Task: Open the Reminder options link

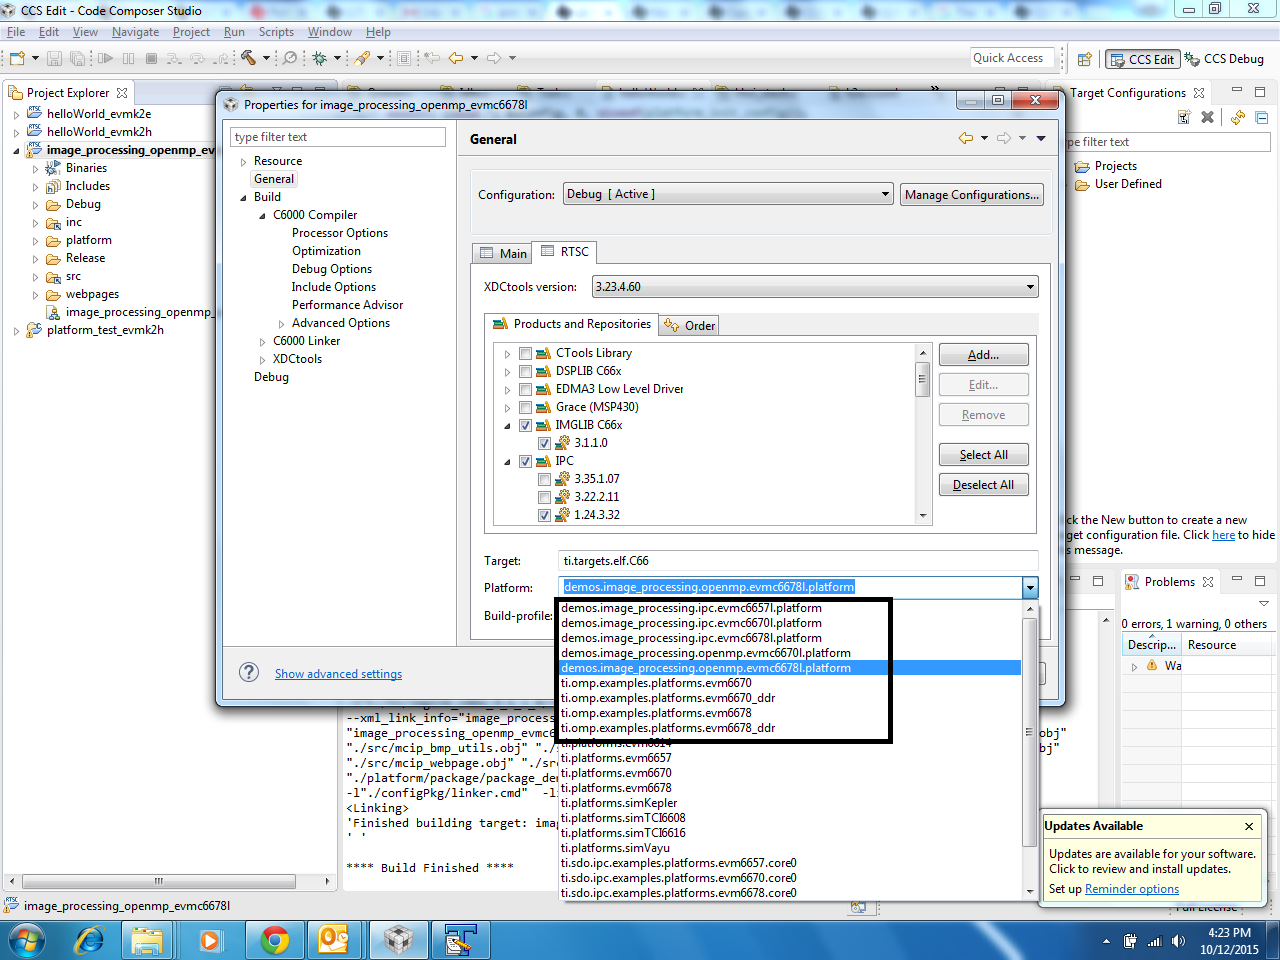Action: [x=1132, y=889]
